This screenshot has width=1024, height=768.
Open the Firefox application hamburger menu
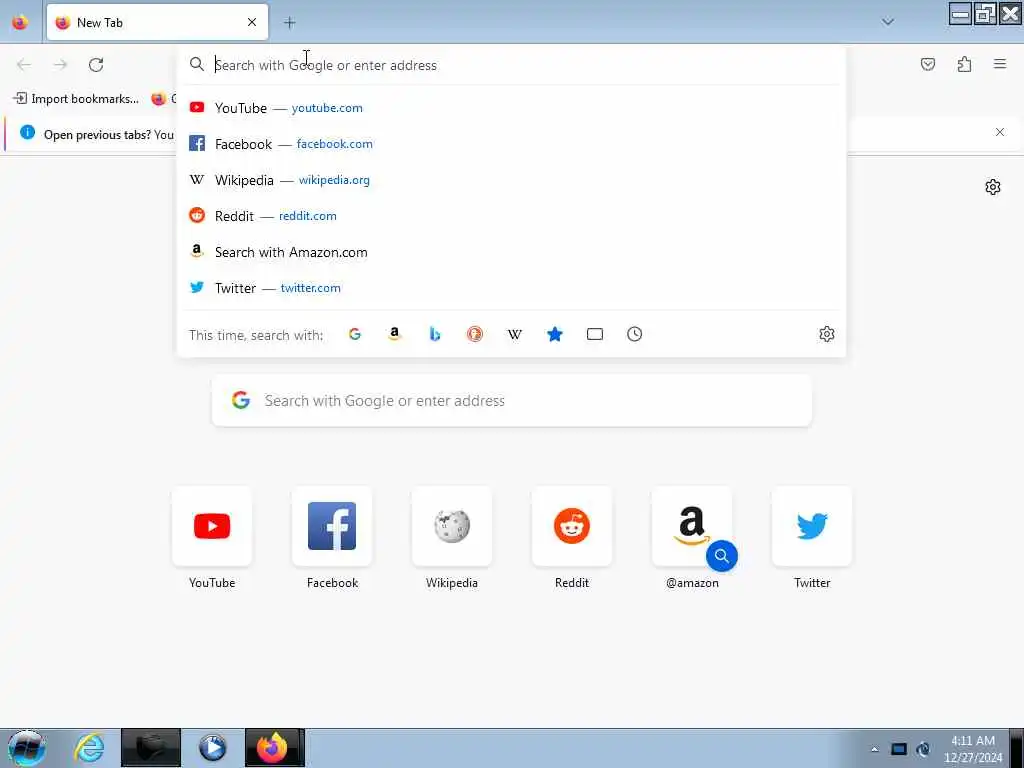[x=1000, y=64]
